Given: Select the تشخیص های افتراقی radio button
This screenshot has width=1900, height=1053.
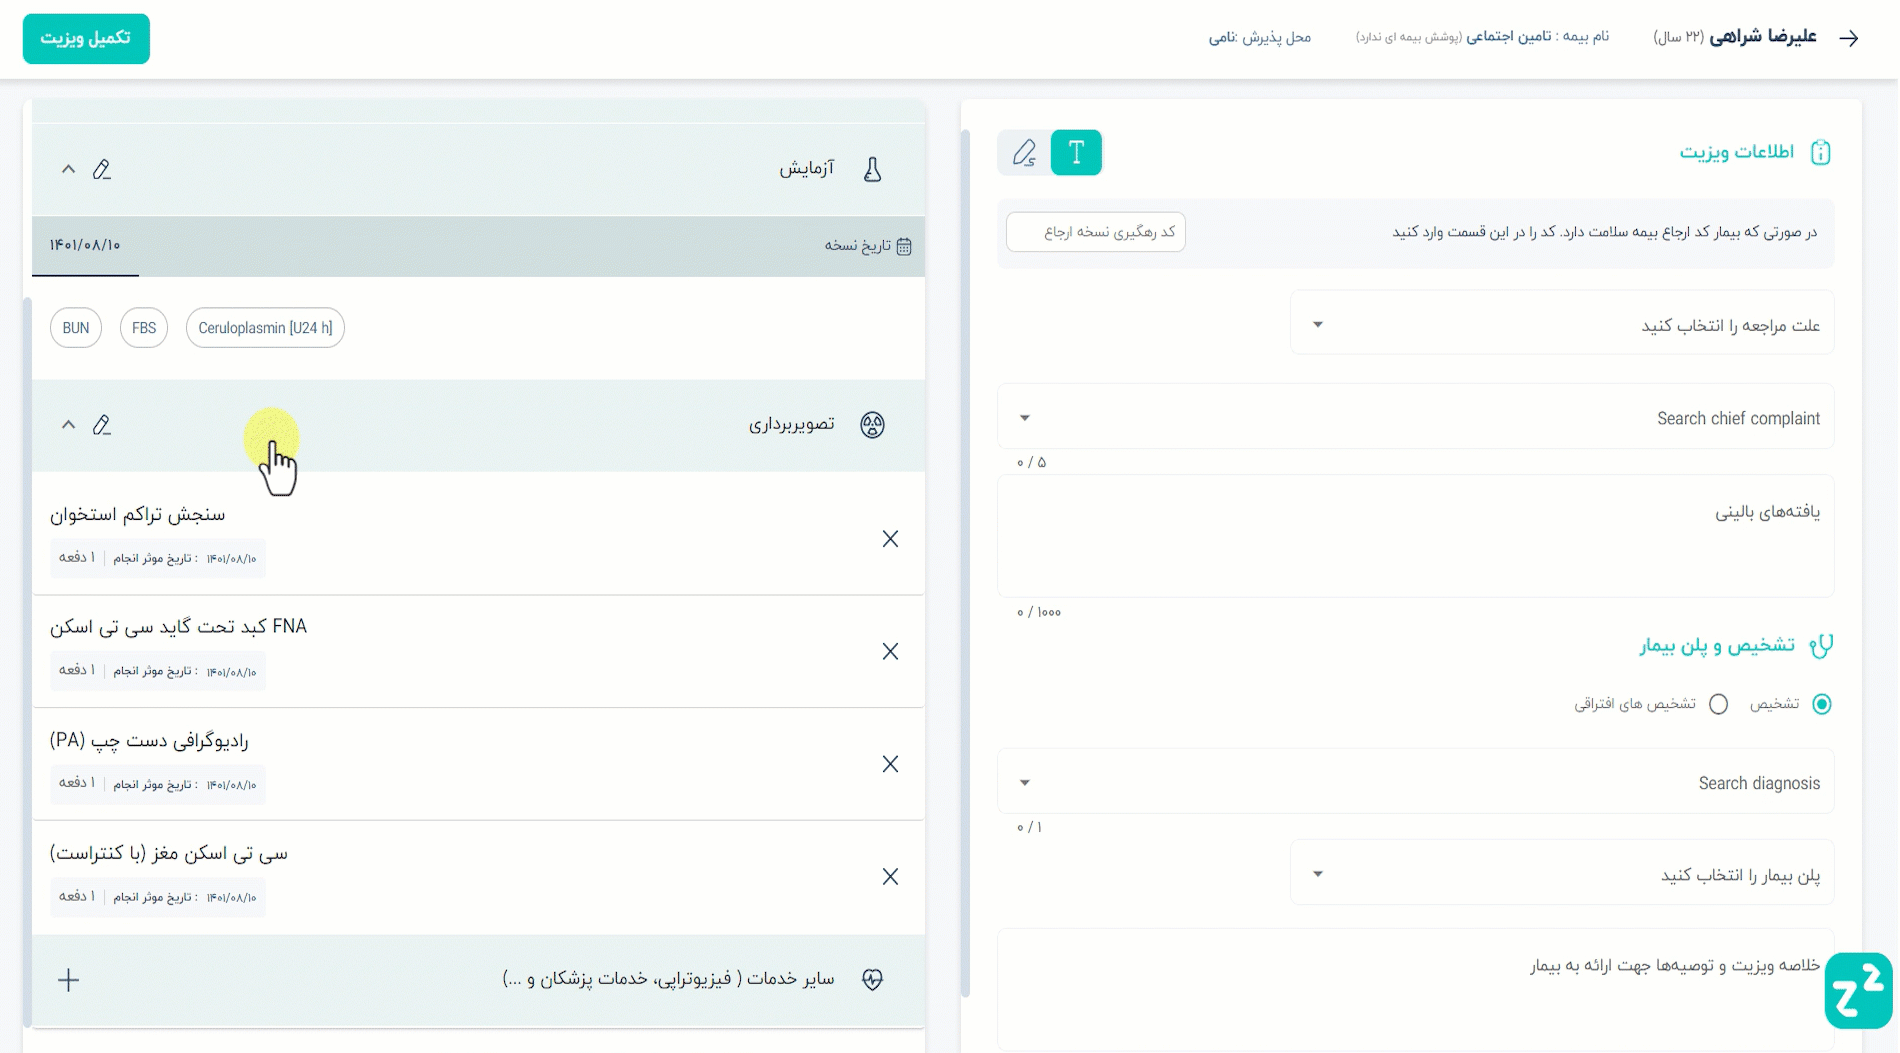Looking at the screenshot, I should click(1718, 704).
